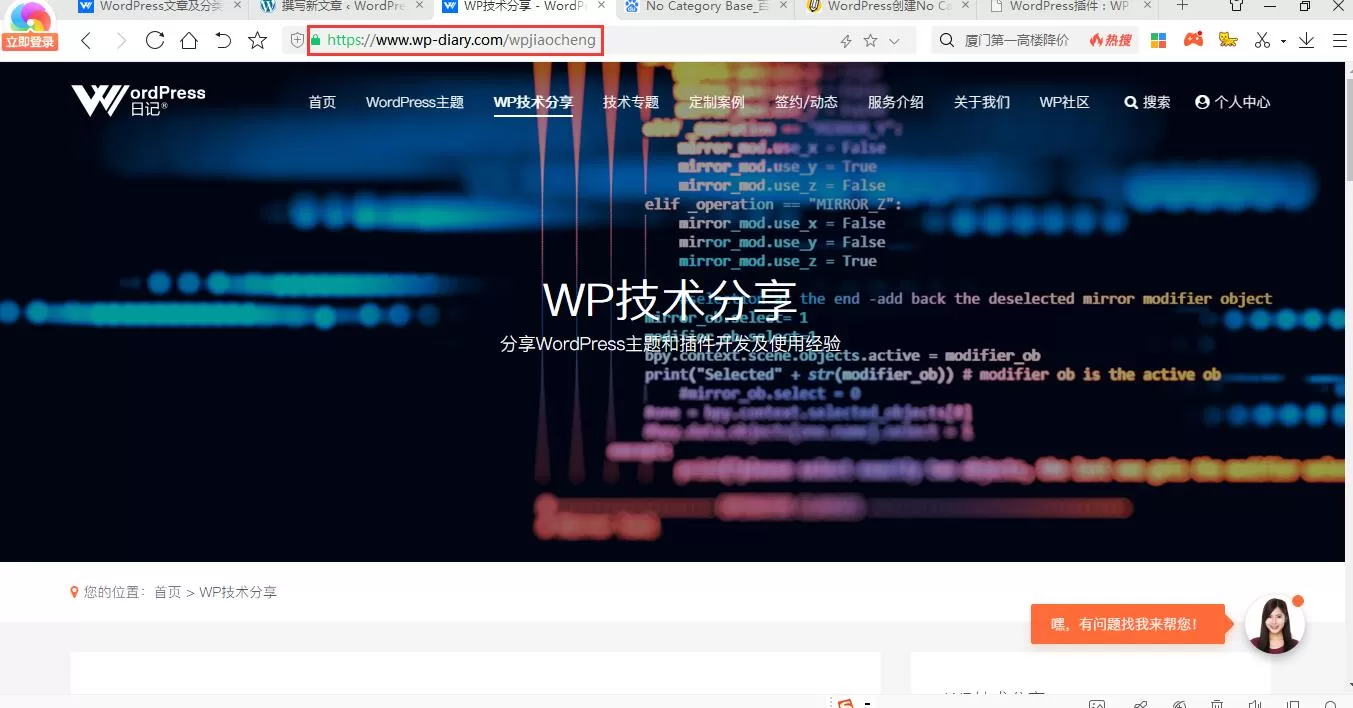Reload the page with the refresh icon
Viewport: 1353px width, 708px height.
(x=154, y=41)
